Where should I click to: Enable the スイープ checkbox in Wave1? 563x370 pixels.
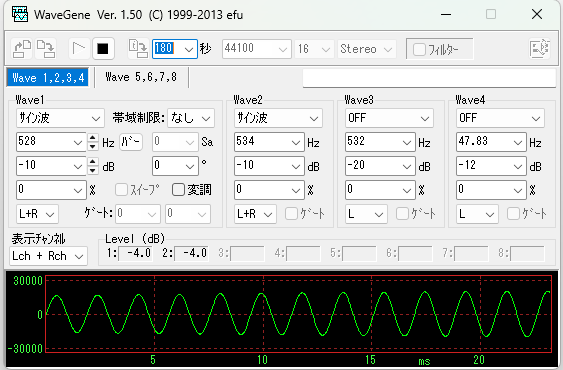click(x=121, y=190)
